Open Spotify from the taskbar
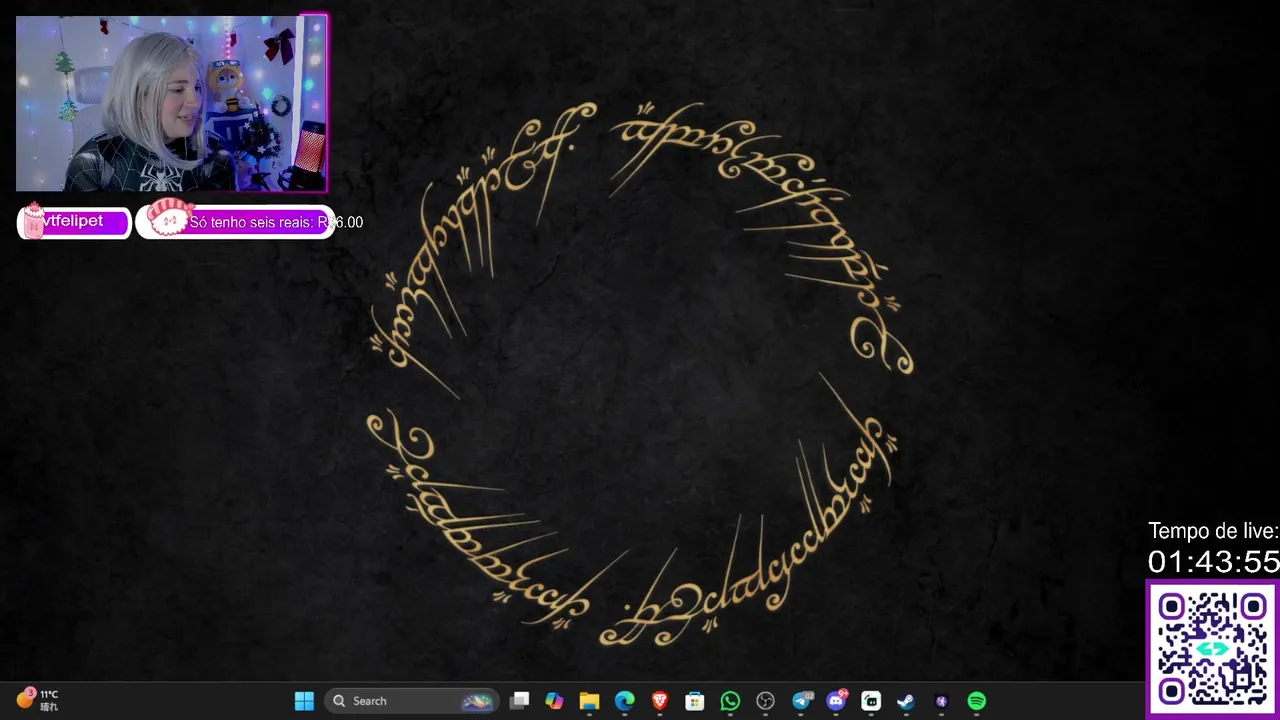 coord(977,701)
